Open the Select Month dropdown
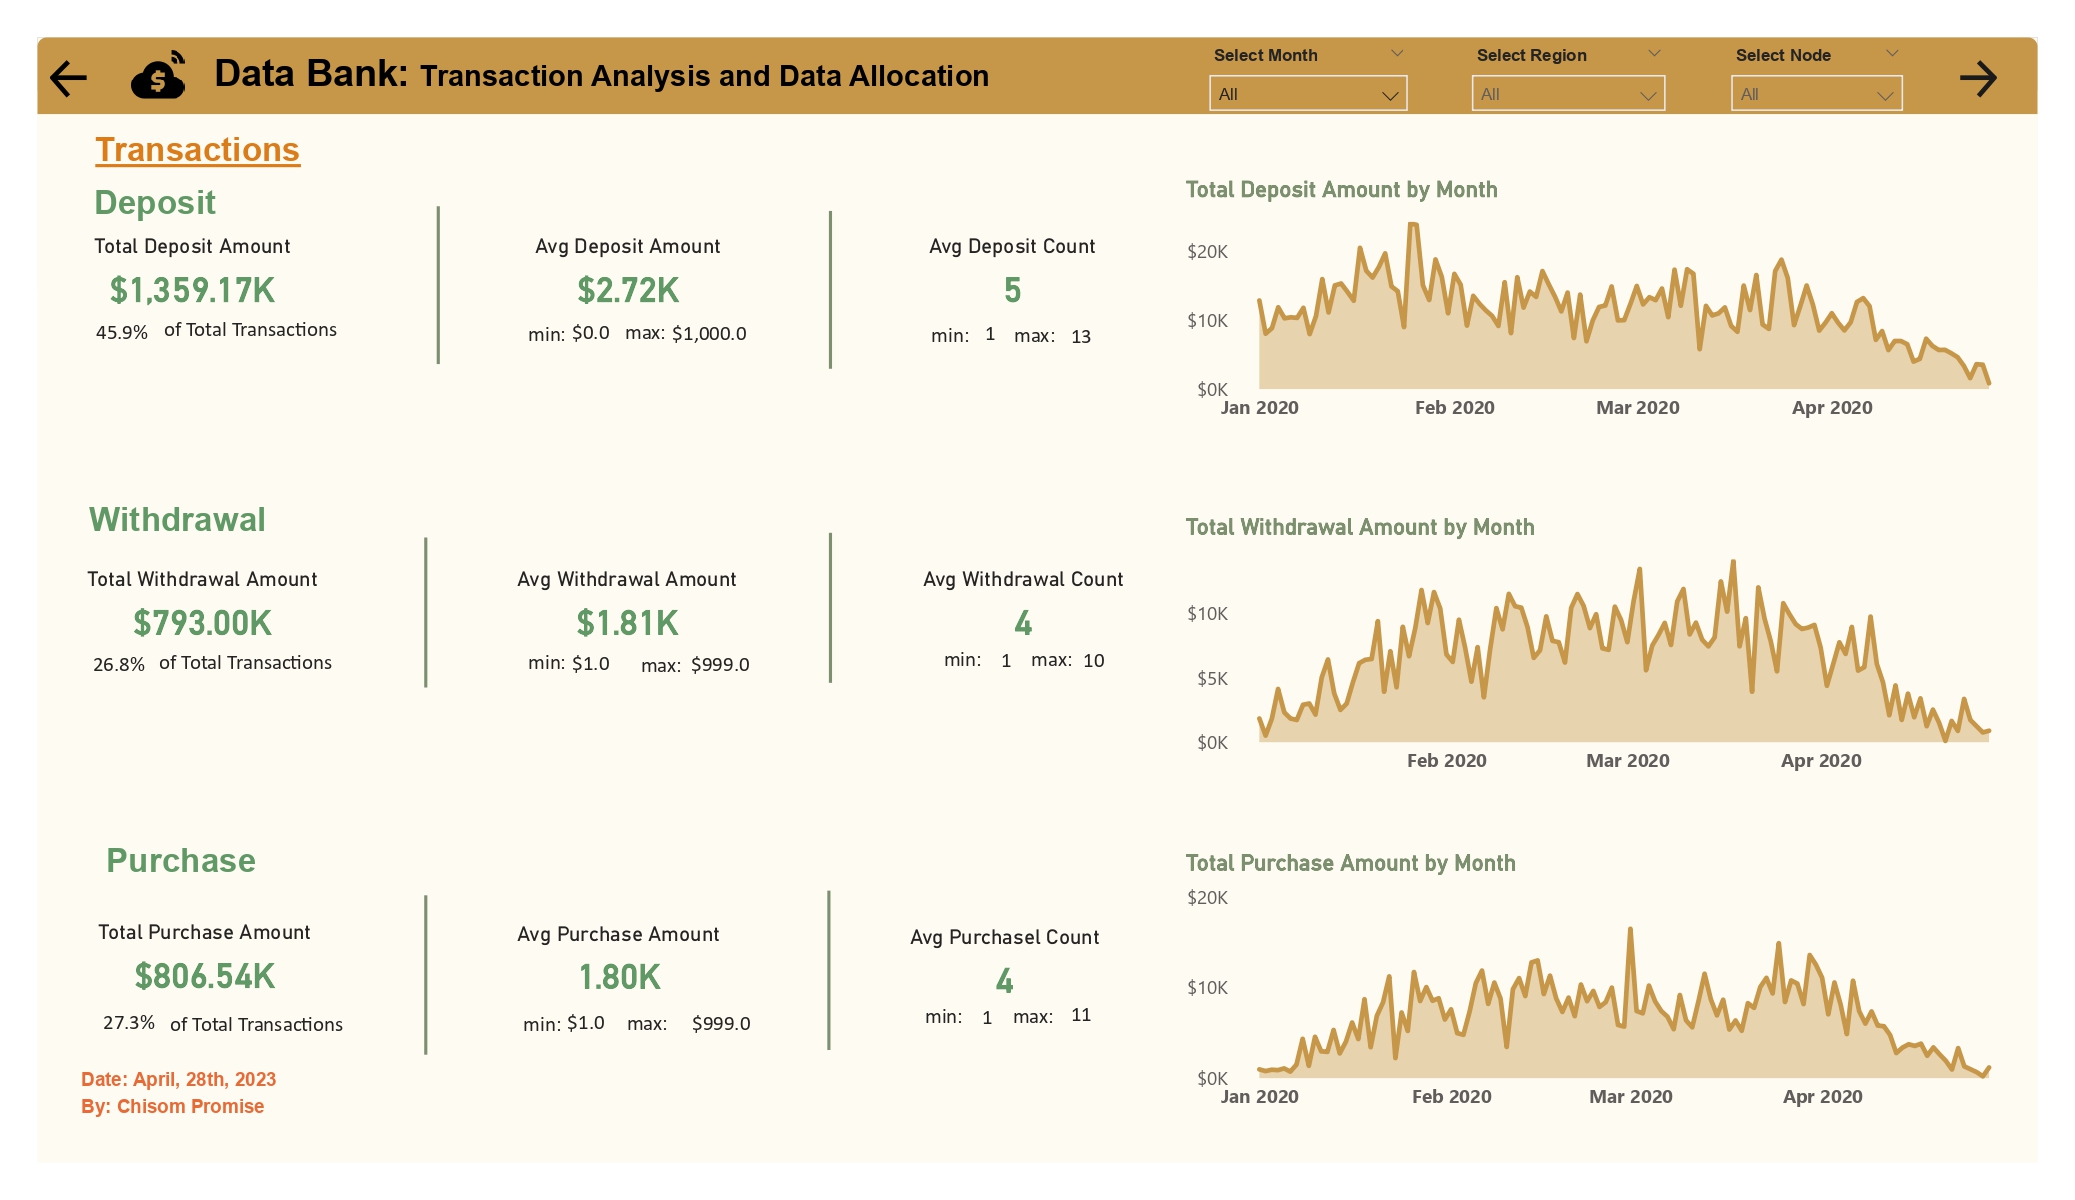Image resolution: width=2075 pixels, height=1200 pixels. point(1307,94)
